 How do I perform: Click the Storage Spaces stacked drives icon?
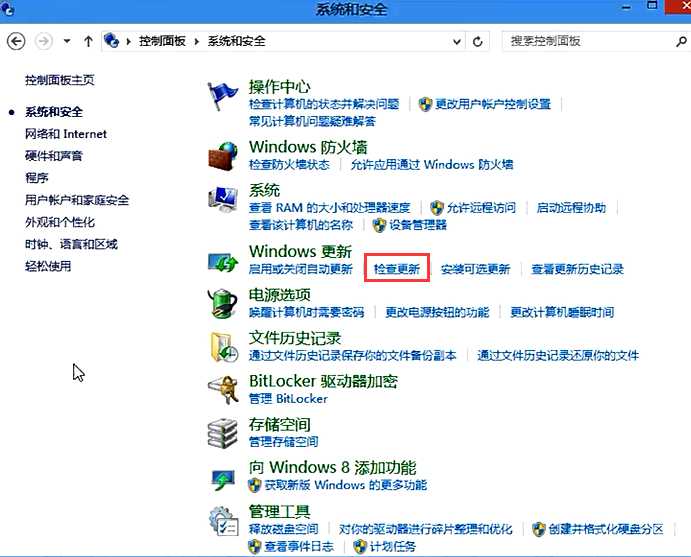pos(223,434)
